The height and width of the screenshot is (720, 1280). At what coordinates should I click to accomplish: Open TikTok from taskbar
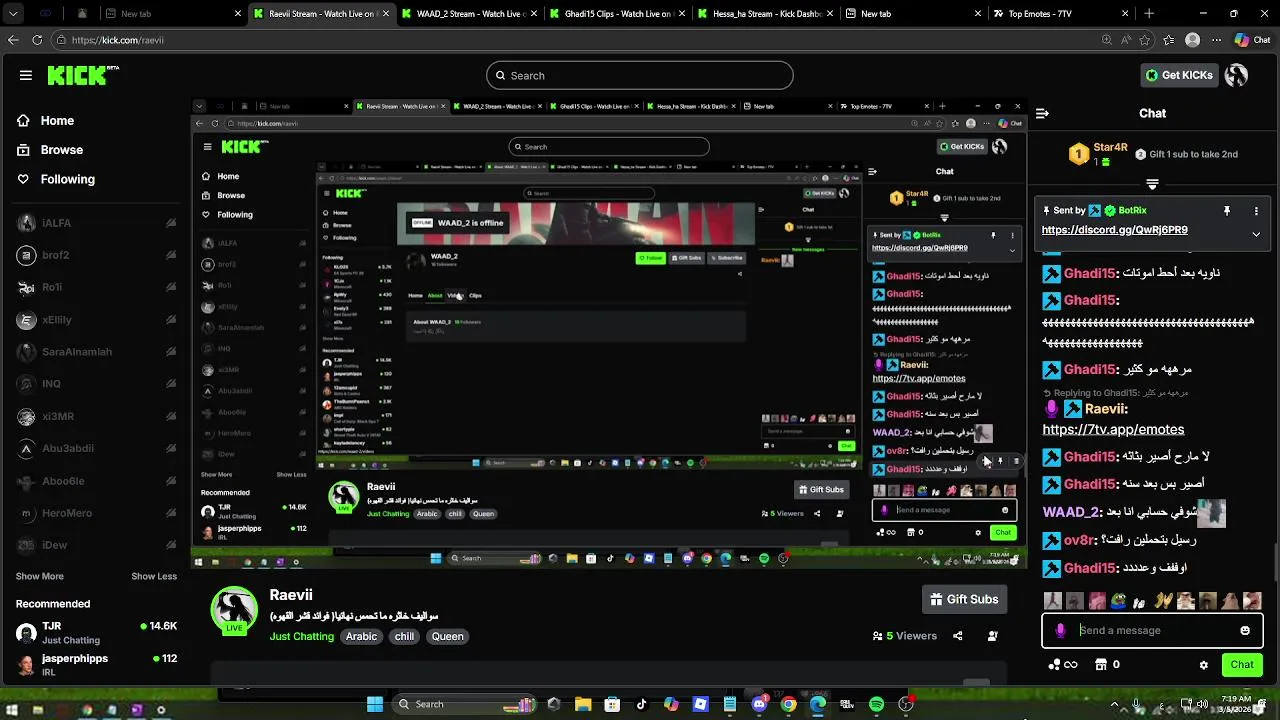[x=641, y=704]
